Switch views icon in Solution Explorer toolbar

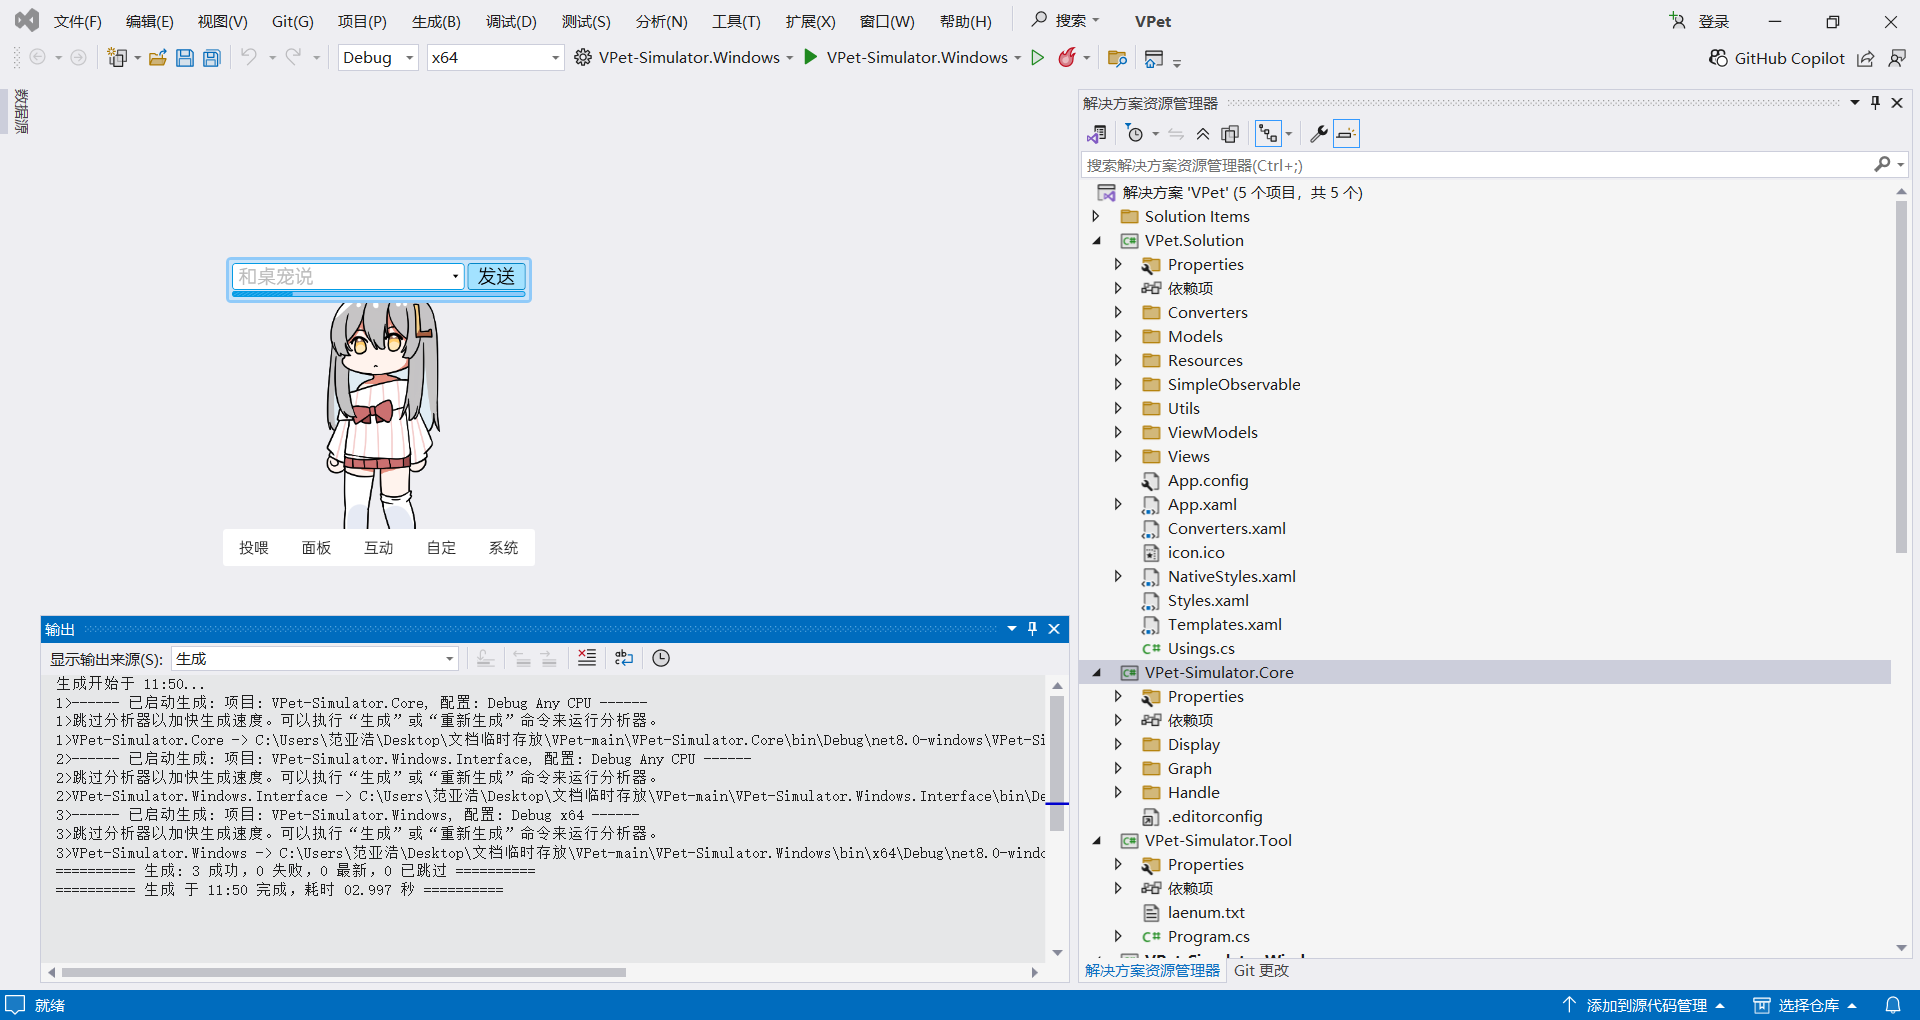(1096, 133)
